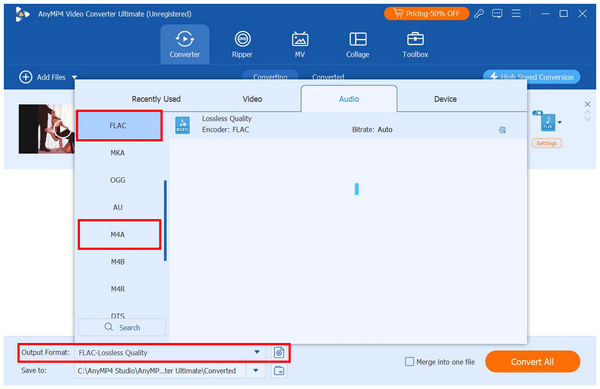The image size is (600, 389).
Task: Move the file up in list
Action: 587,112
